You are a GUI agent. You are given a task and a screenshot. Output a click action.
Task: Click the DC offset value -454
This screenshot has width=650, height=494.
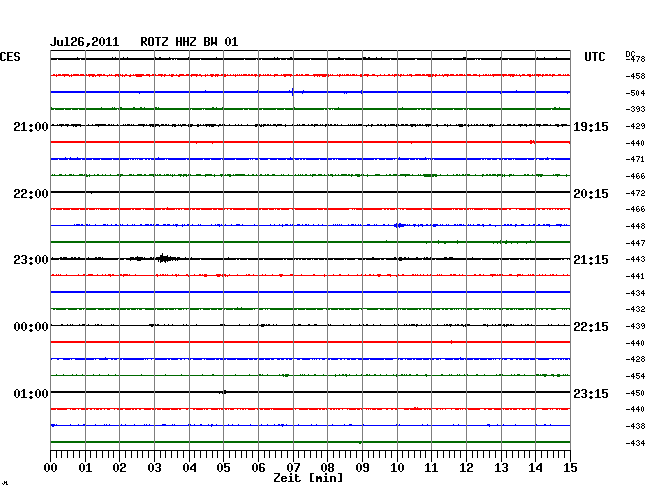[x=635, y=376]
